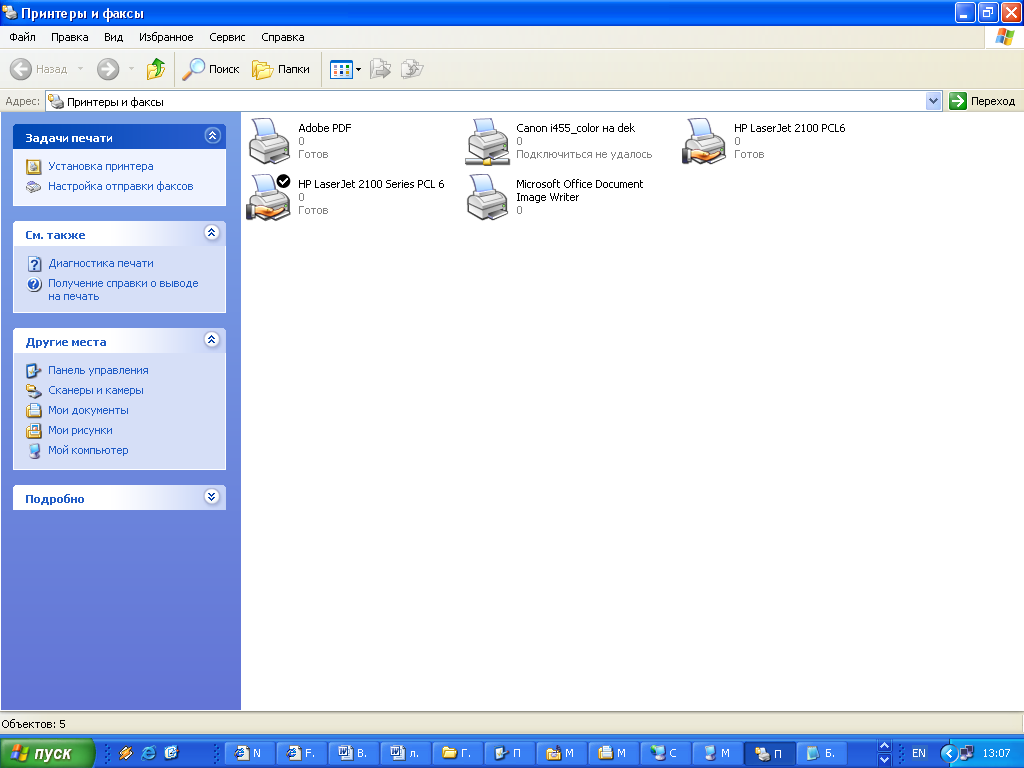Click the 'HP LaserJet 2100 PCL6' label

(790, 128)
